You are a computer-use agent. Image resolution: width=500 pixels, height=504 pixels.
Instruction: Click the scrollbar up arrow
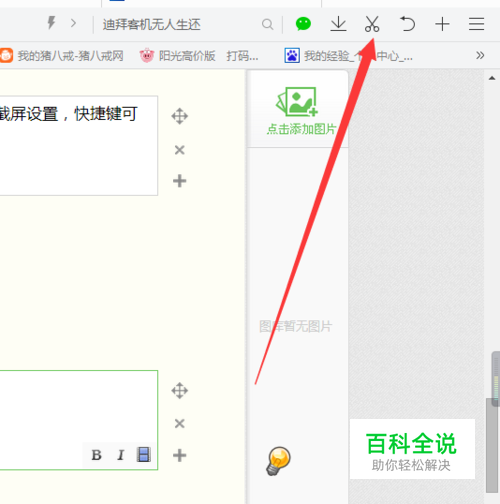[x=492, y=78]
